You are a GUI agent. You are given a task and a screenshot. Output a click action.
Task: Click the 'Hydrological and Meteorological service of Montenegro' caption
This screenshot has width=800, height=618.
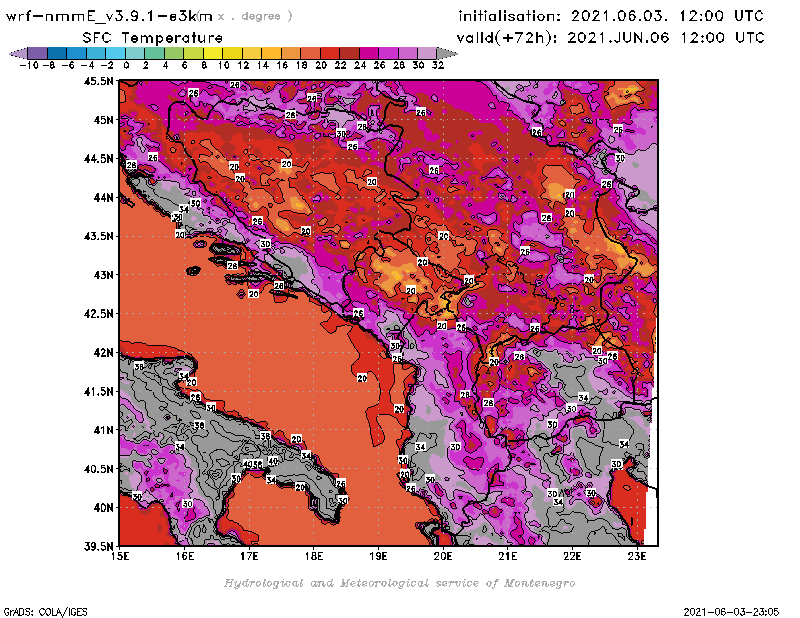[399, 583]
